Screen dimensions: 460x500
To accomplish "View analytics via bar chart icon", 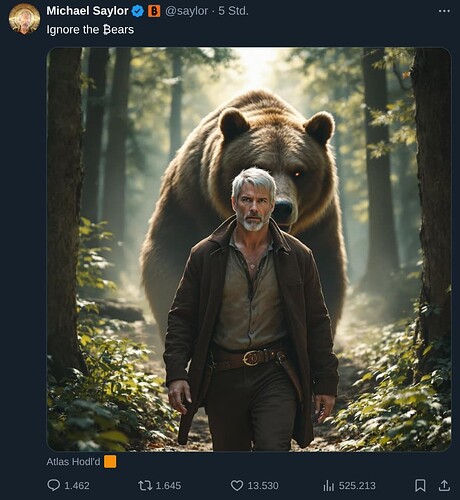I will [329, 485].
